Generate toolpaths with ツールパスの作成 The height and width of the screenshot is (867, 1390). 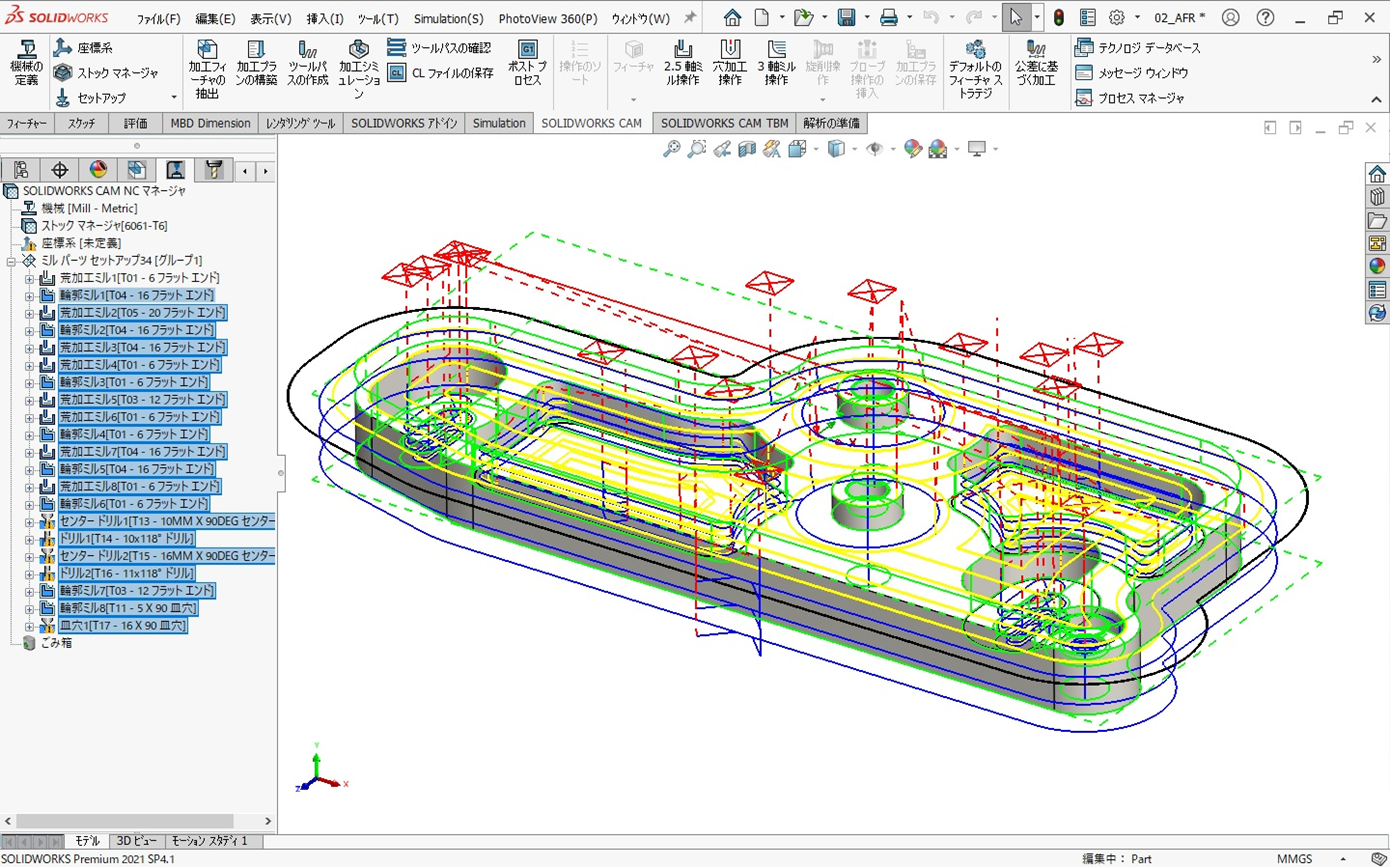click(x=308, y=63)
